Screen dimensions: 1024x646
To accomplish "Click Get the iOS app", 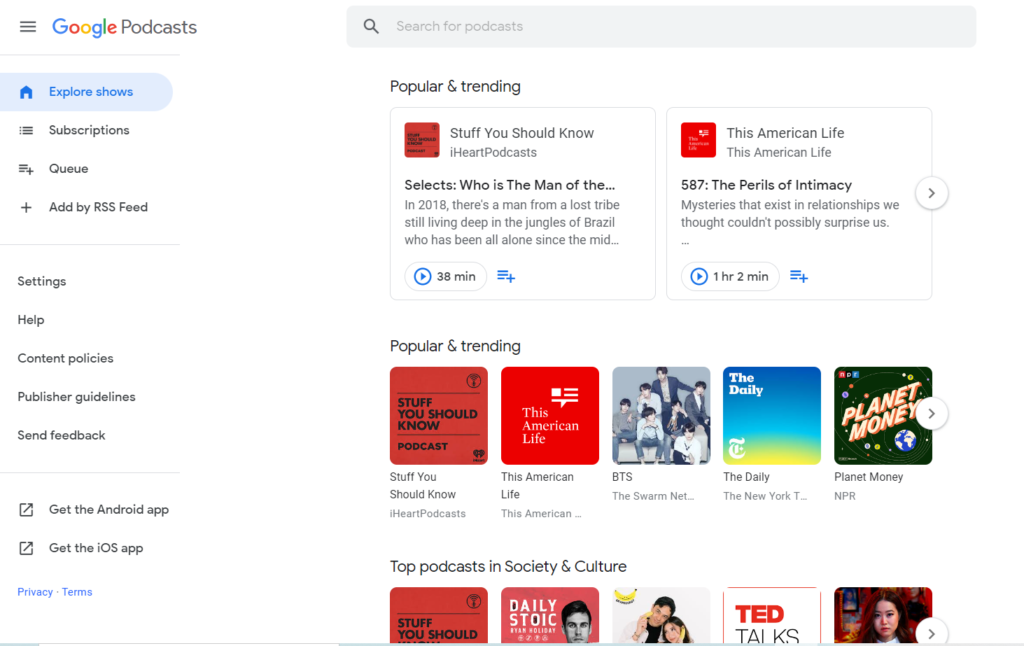I will [x=96, y=548].
